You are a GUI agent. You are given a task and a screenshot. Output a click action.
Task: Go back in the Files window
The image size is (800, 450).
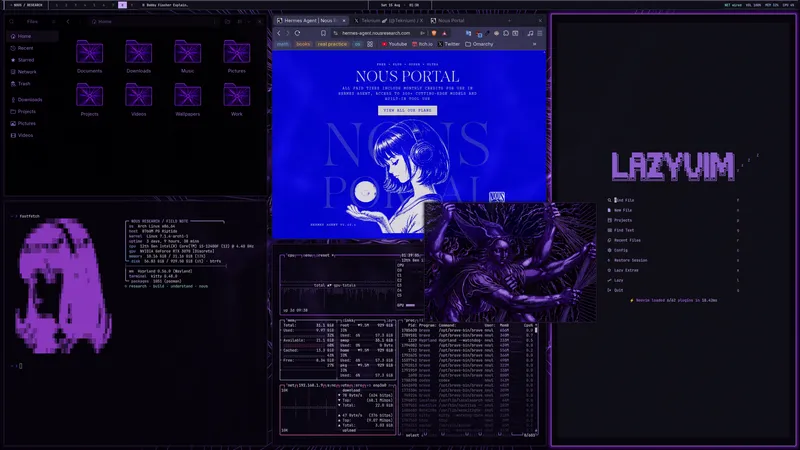point(68,21)
